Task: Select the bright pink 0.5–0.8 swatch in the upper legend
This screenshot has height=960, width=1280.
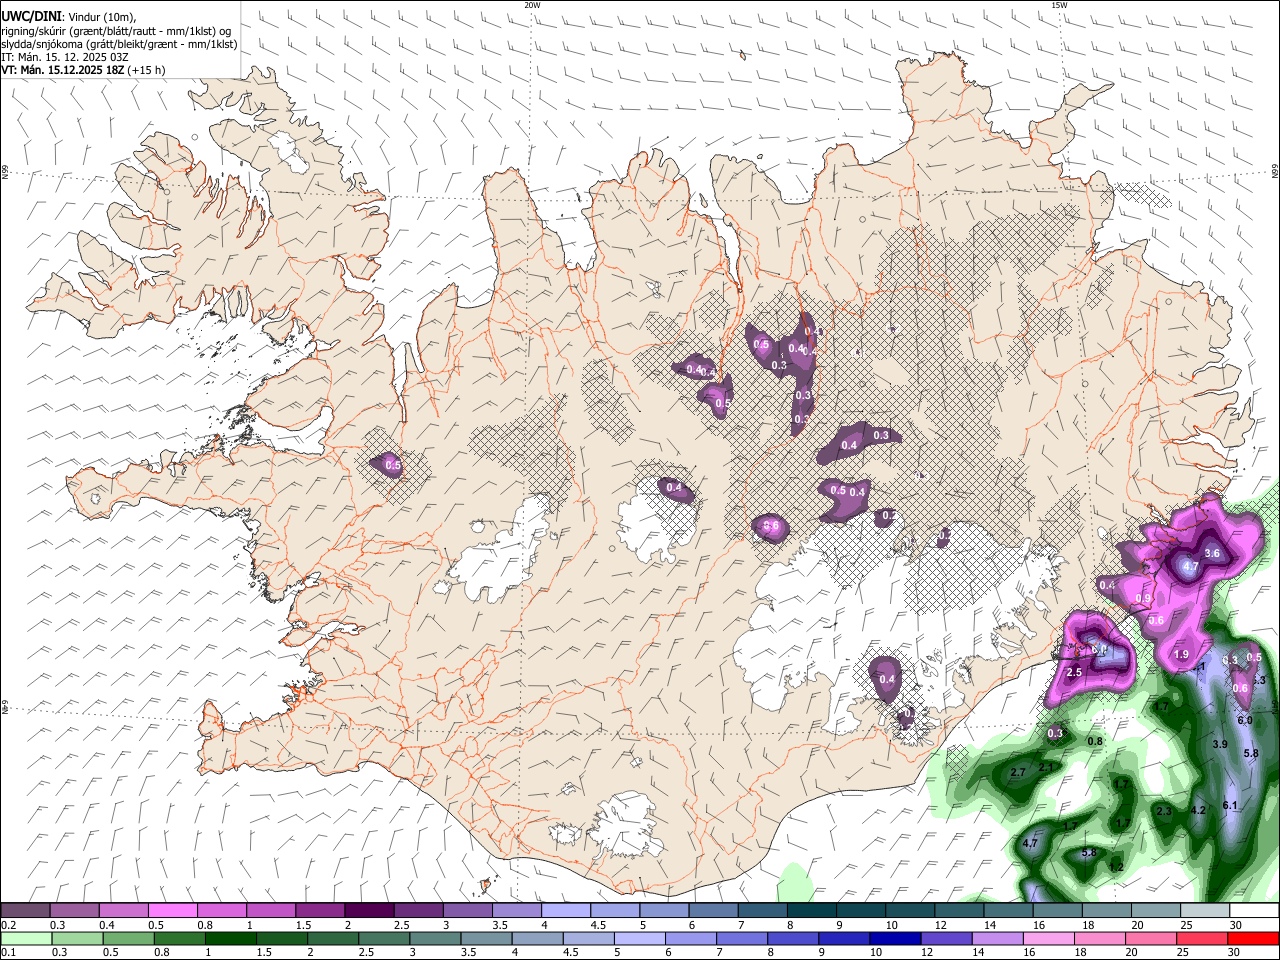Action: (172, 911)
